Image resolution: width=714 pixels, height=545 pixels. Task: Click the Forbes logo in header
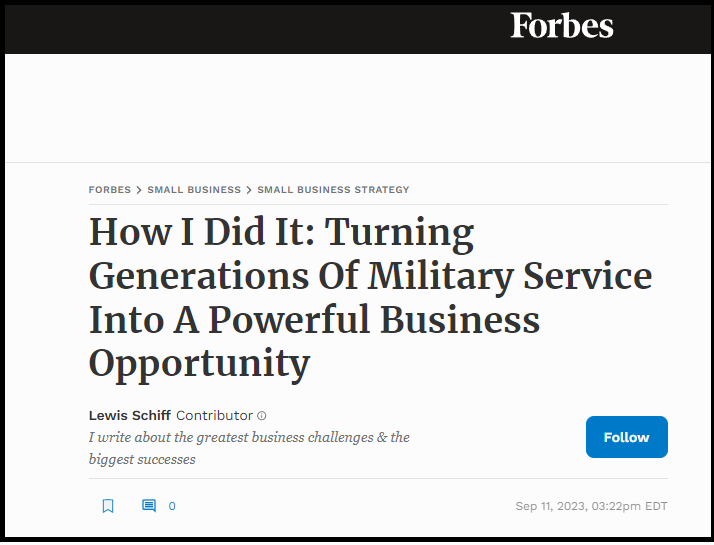[x=562, y=26]
